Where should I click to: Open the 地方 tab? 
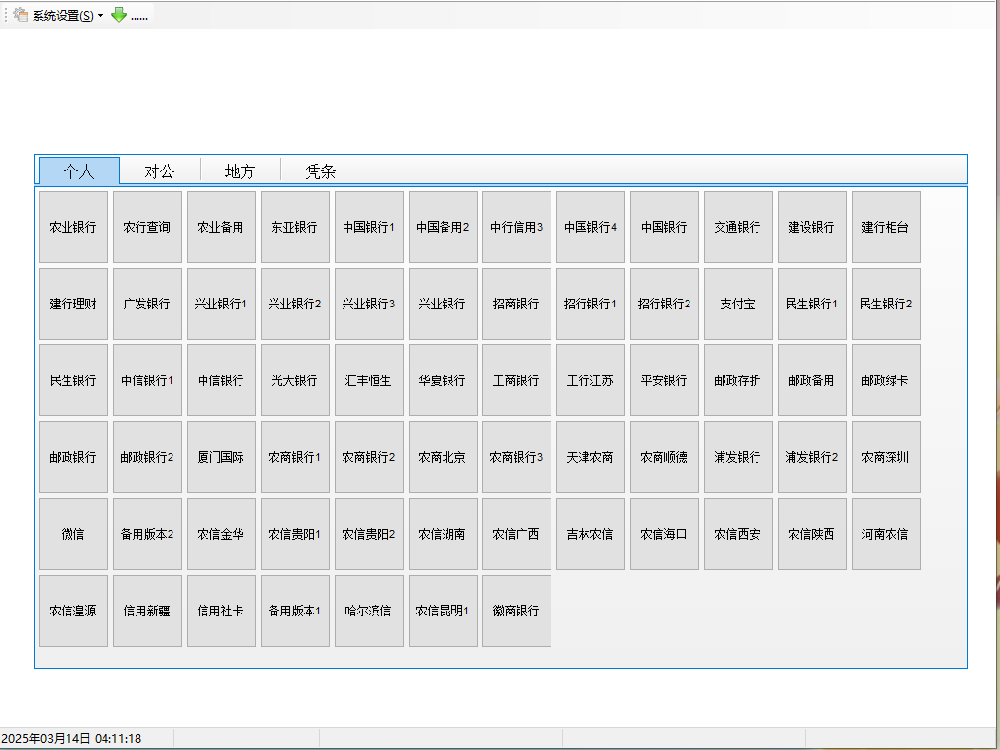coord(240,171)
